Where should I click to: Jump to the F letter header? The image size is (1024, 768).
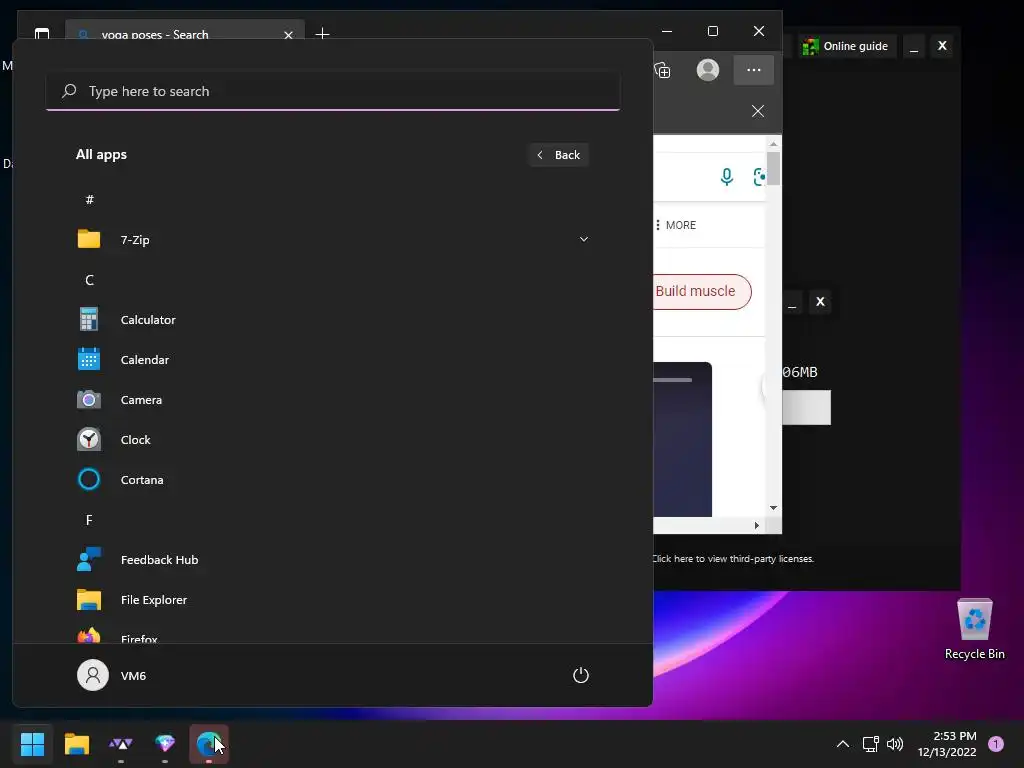pyautogui.click(x=89, y=520)
